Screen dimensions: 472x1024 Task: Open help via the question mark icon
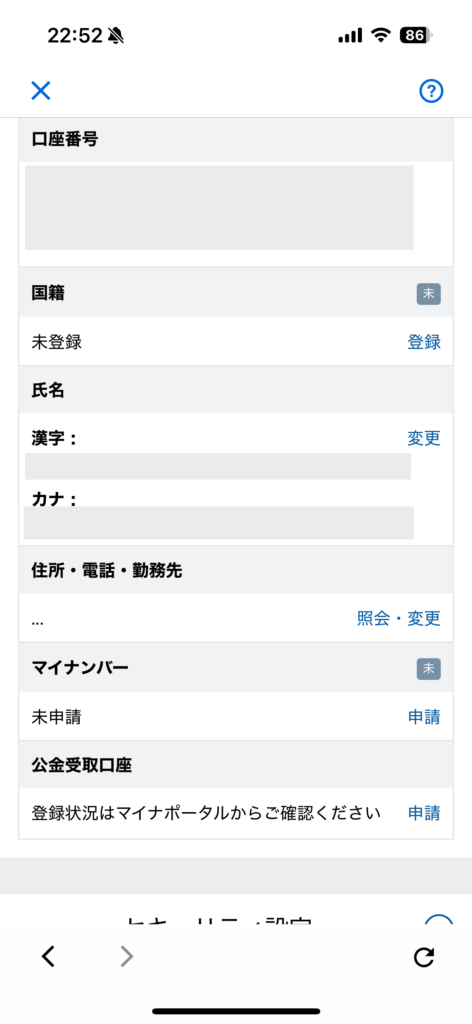431,91
